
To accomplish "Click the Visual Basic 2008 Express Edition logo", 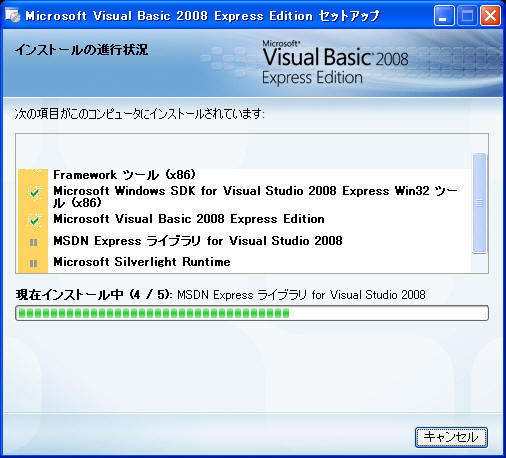I will (335, 63).
